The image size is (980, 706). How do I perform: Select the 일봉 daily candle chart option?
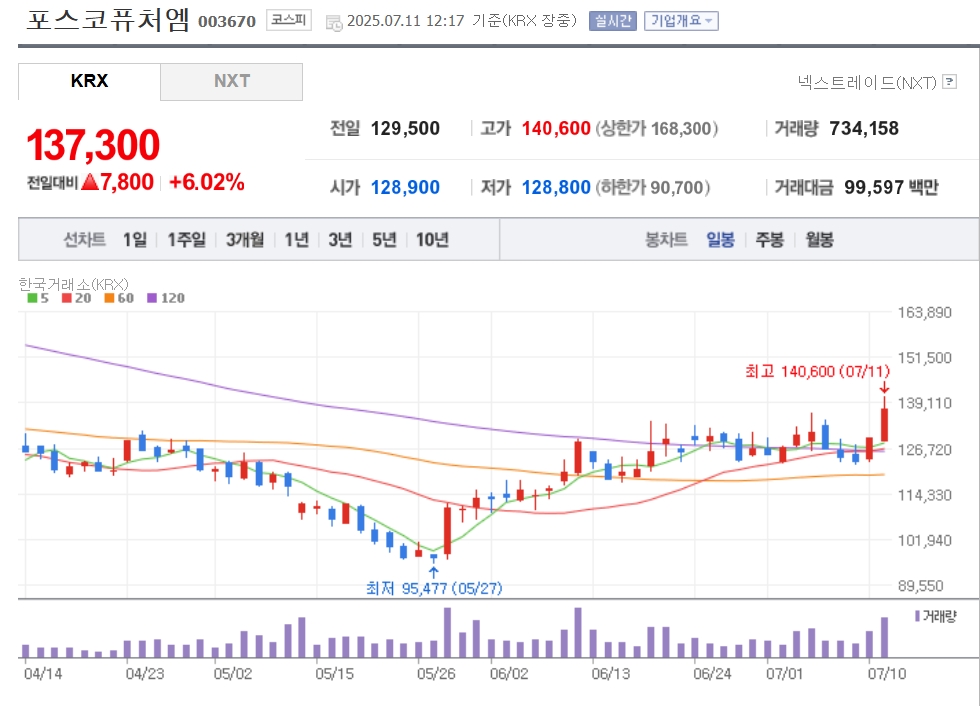[720, 239]
